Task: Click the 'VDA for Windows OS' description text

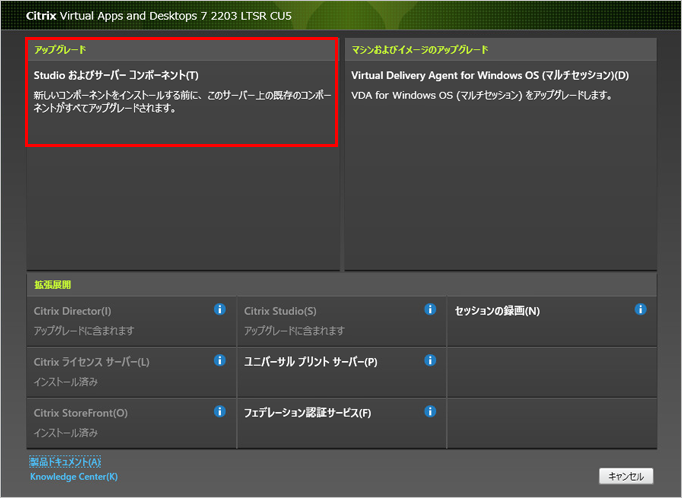Action: pyautogui.click(x=481, y=95)
